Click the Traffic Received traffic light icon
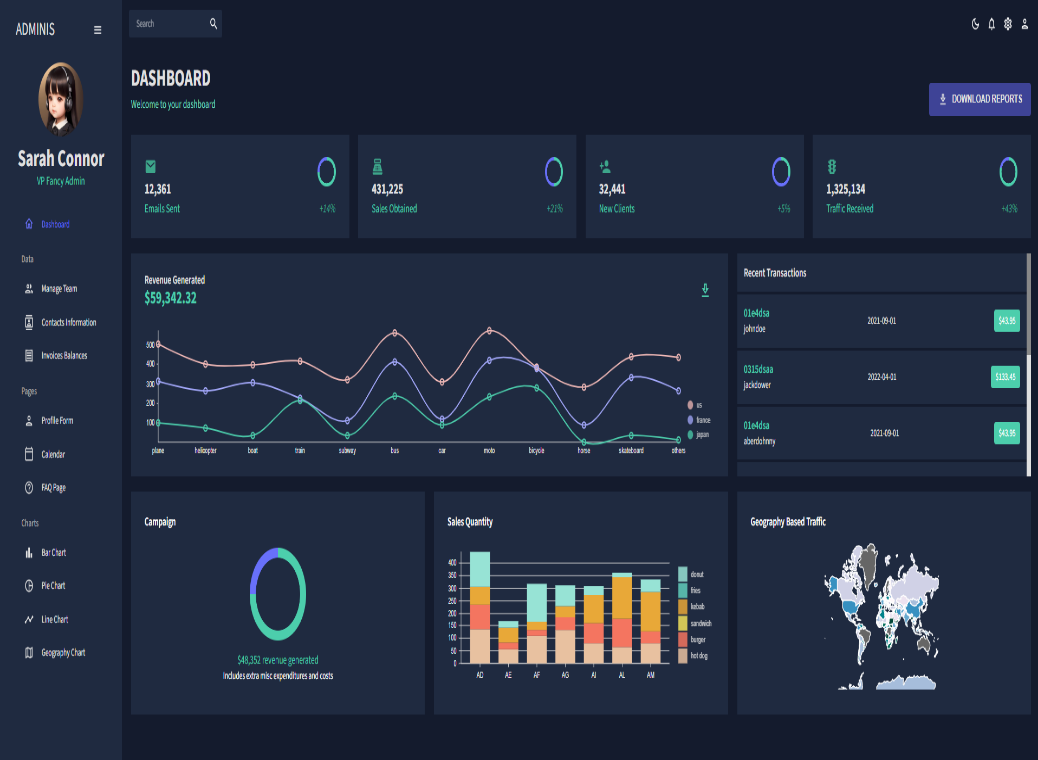 click(x=832, y=166)
